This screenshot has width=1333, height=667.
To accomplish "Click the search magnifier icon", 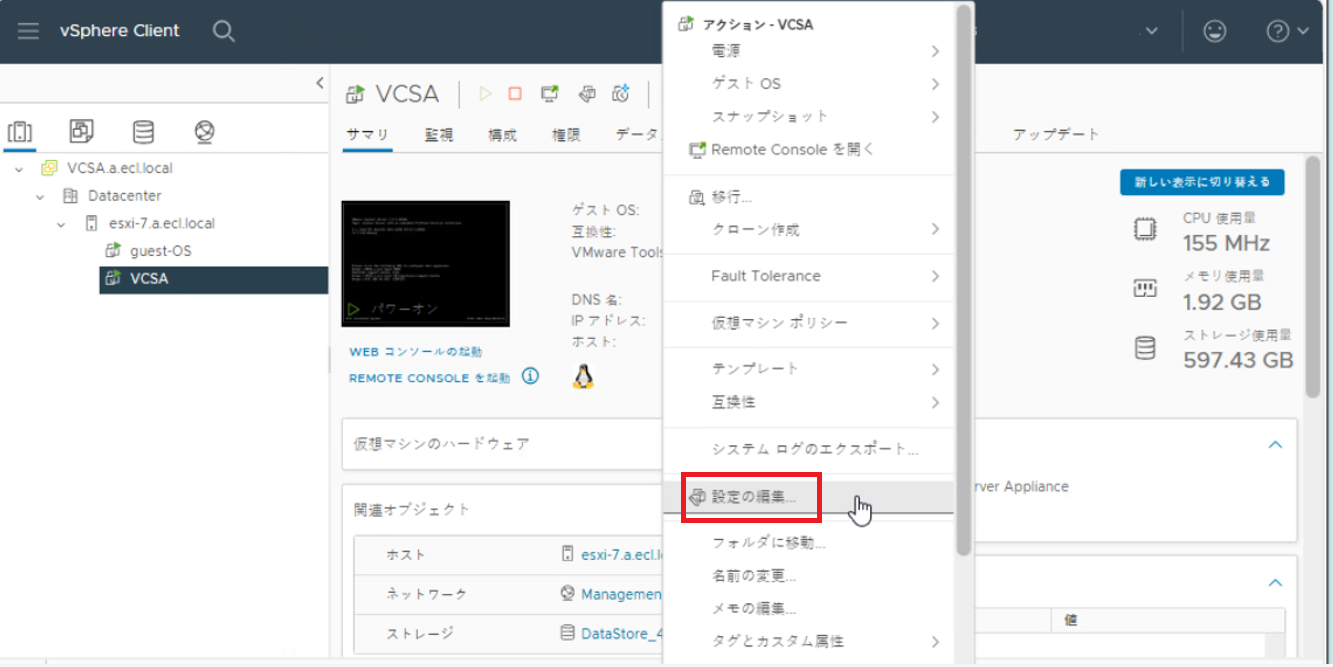I will (x=224, y=31).
